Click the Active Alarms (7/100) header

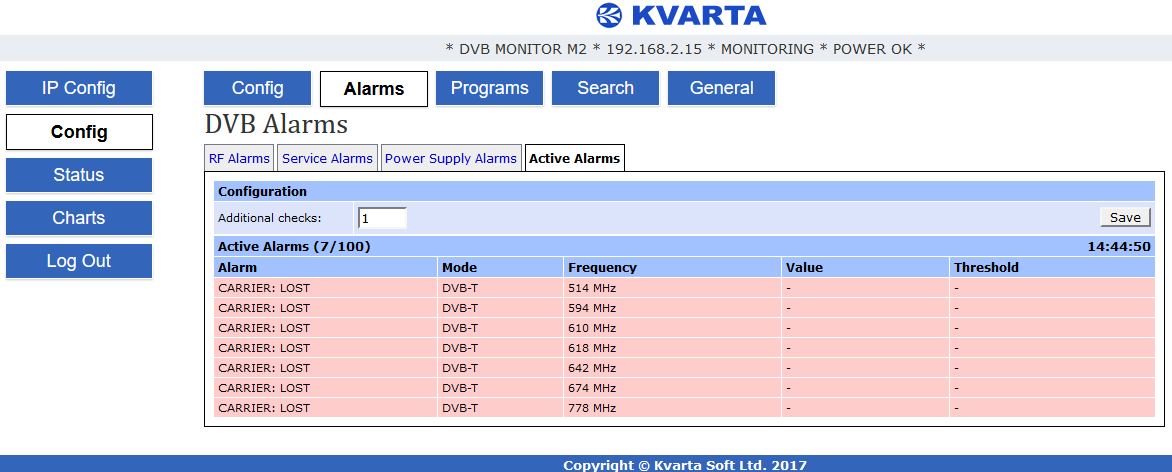[294, 247]
